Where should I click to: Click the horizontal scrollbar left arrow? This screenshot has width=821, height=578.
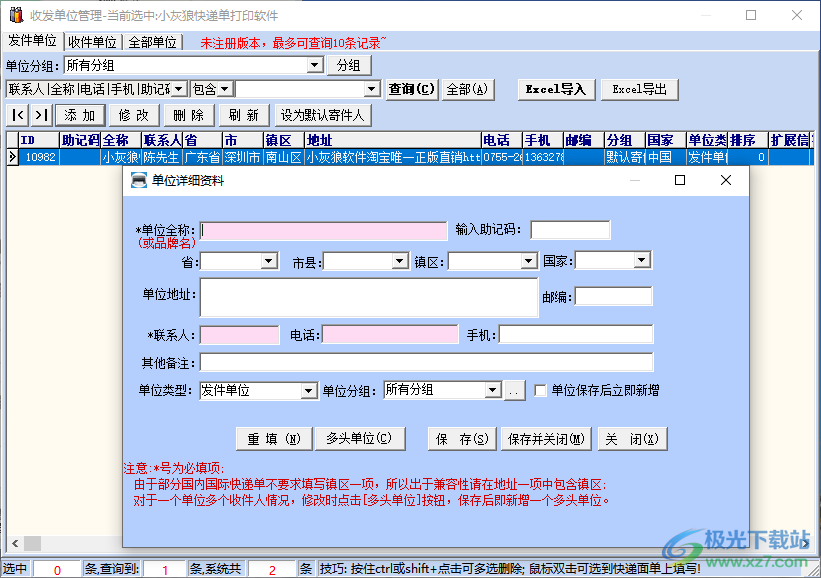coord(15,543)
